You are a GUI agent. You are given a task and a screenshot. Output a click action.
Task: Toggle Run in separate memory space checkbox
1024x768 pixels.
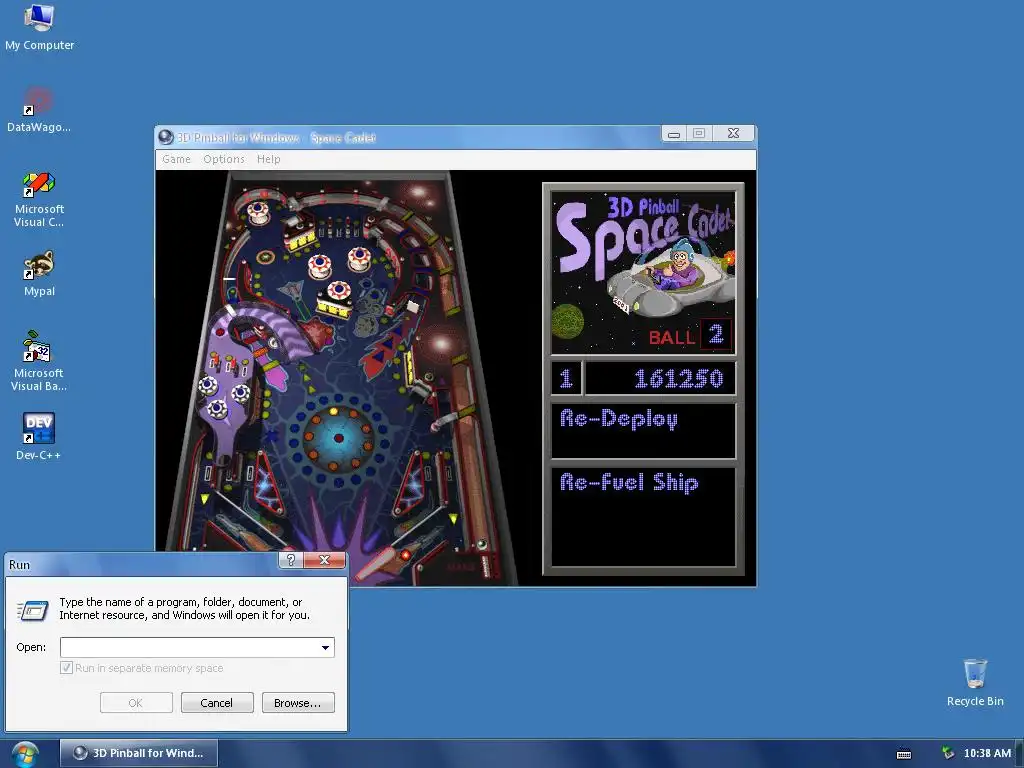(66, 667)
